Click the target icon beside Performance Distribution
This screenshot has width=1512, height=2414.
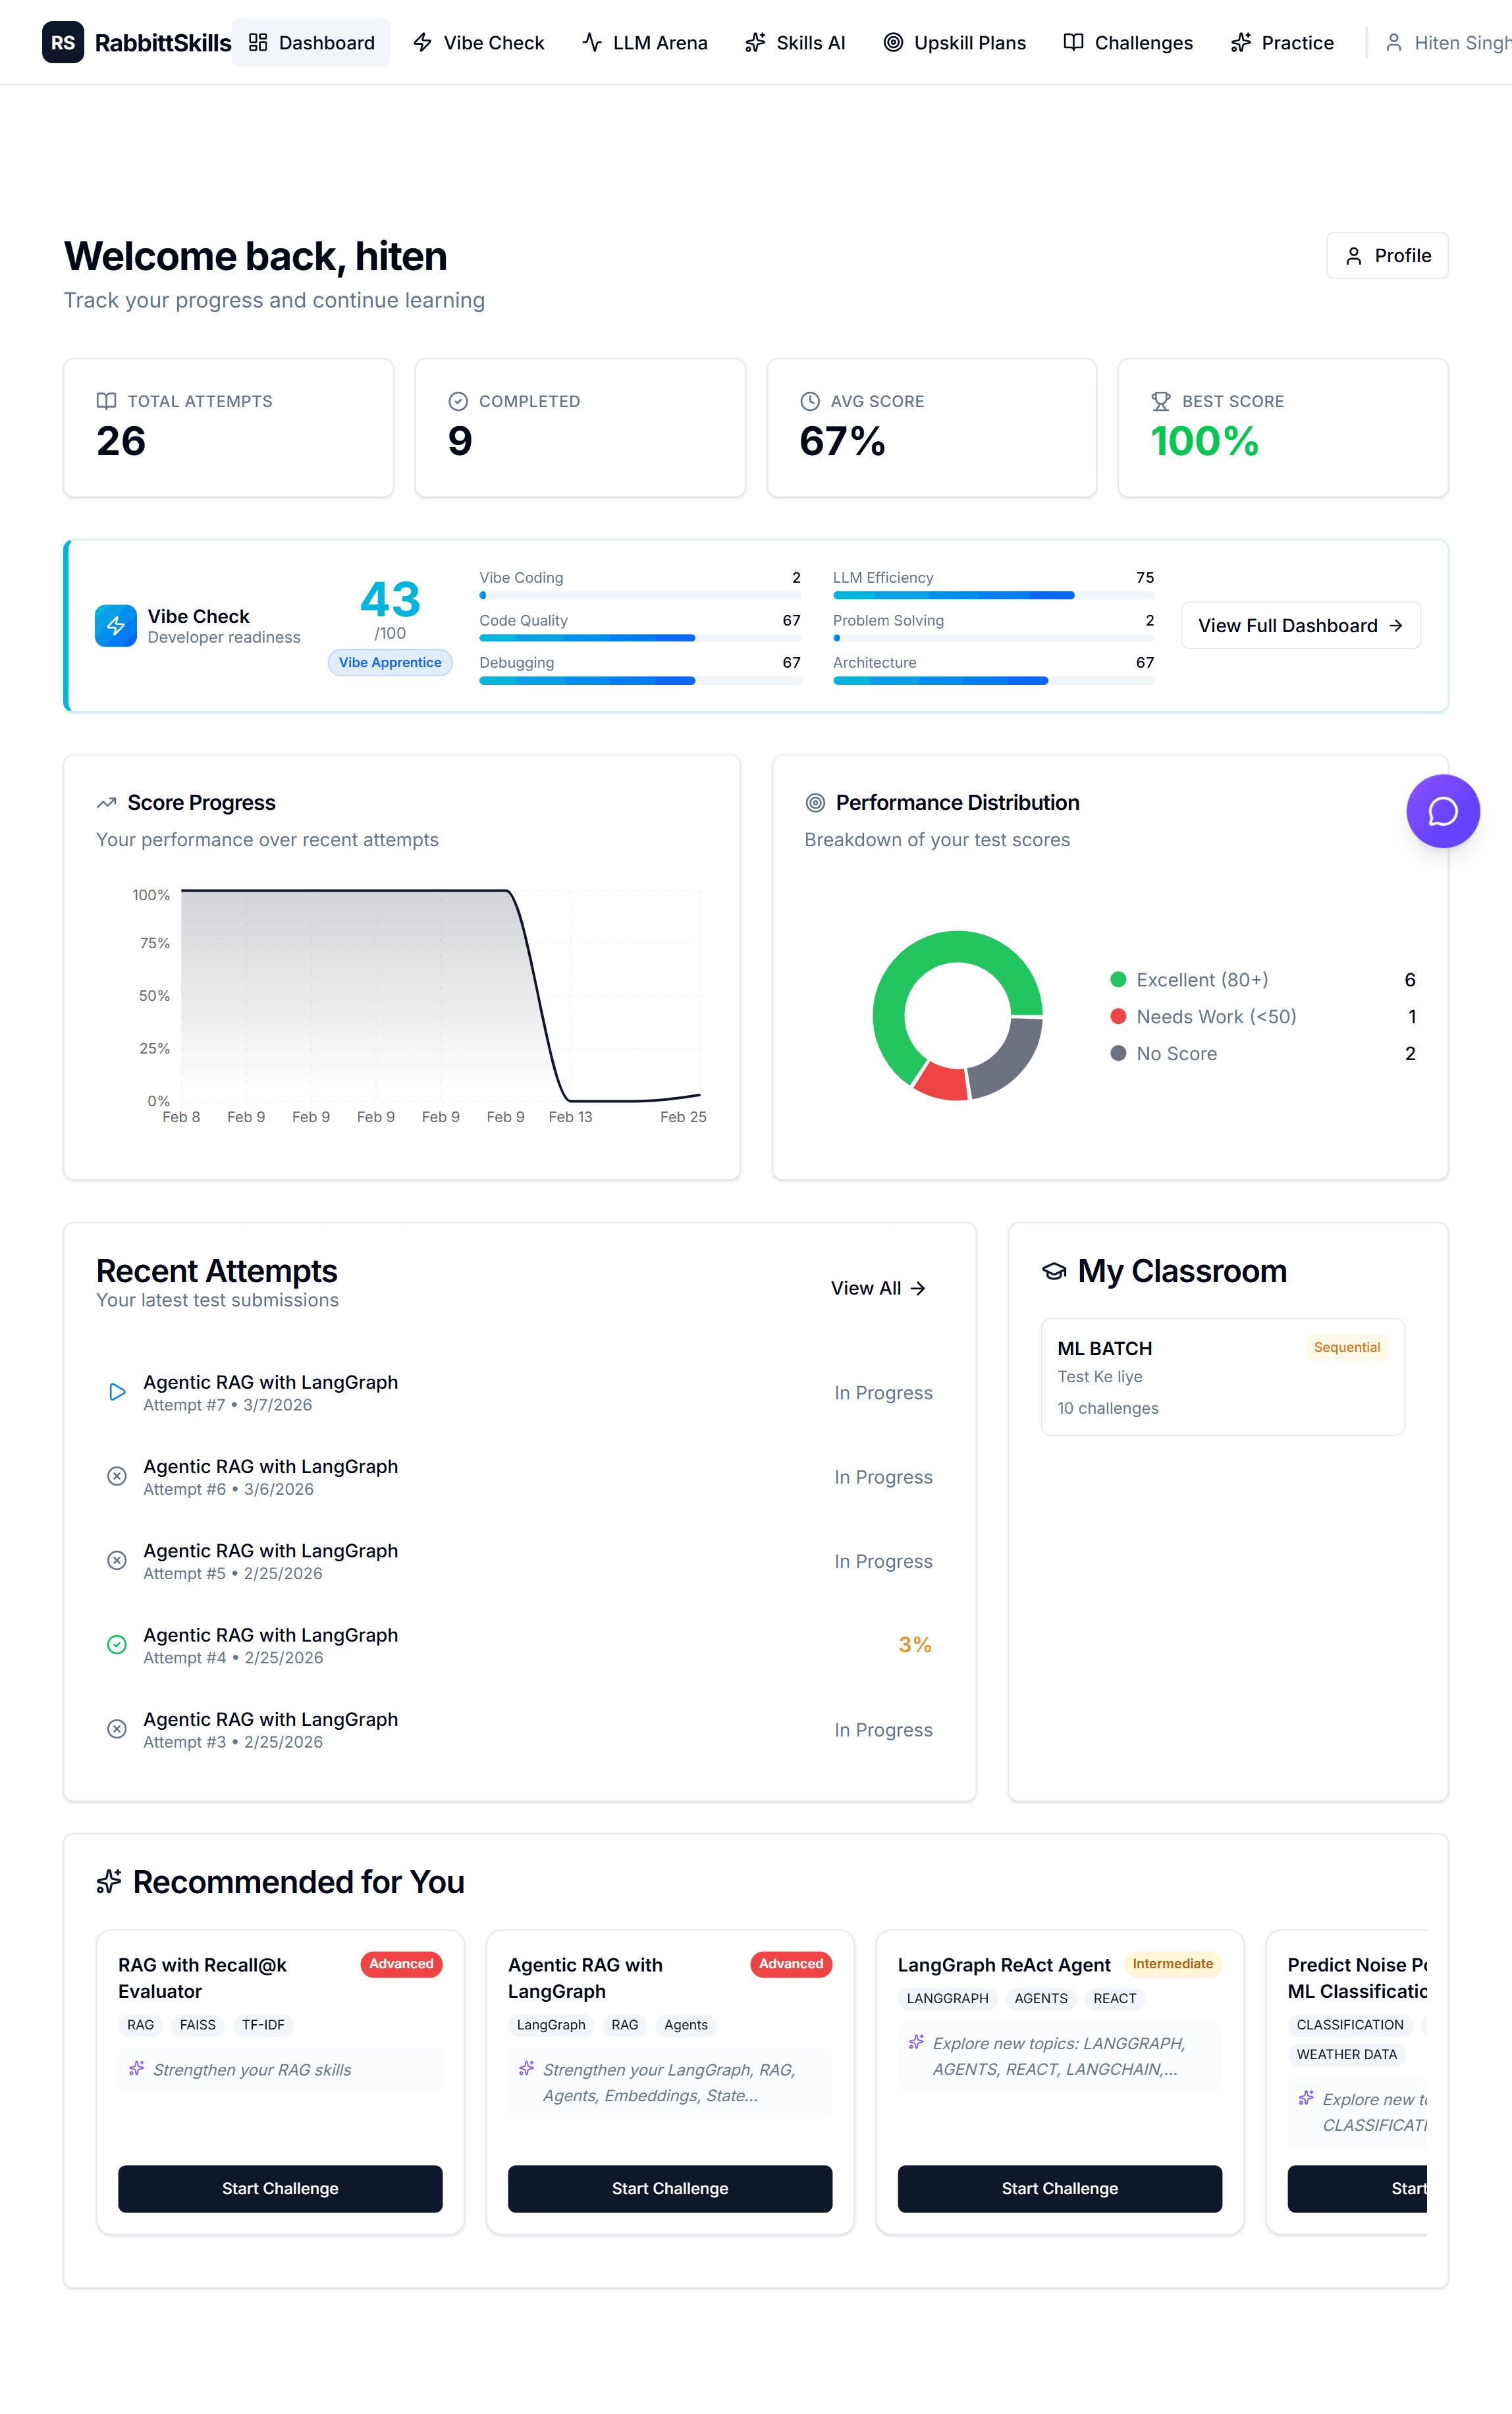point(815,802)
